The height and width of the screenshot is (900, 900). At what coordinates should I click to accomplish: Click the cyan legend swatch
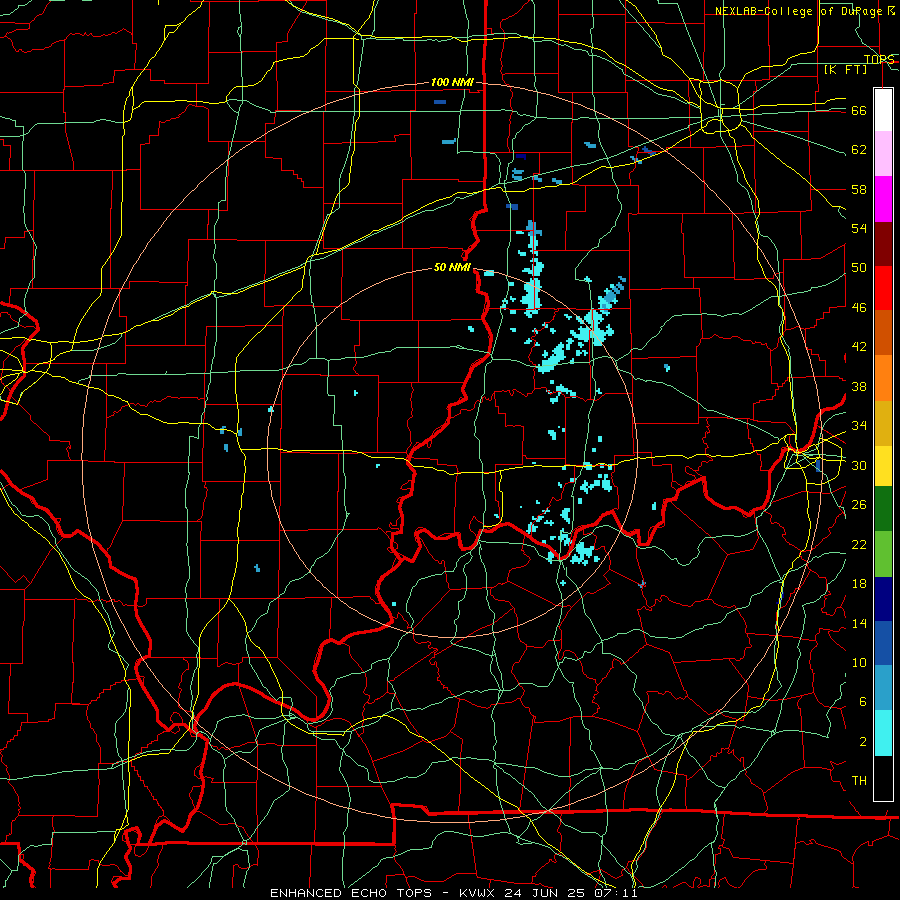coord(883,733)
